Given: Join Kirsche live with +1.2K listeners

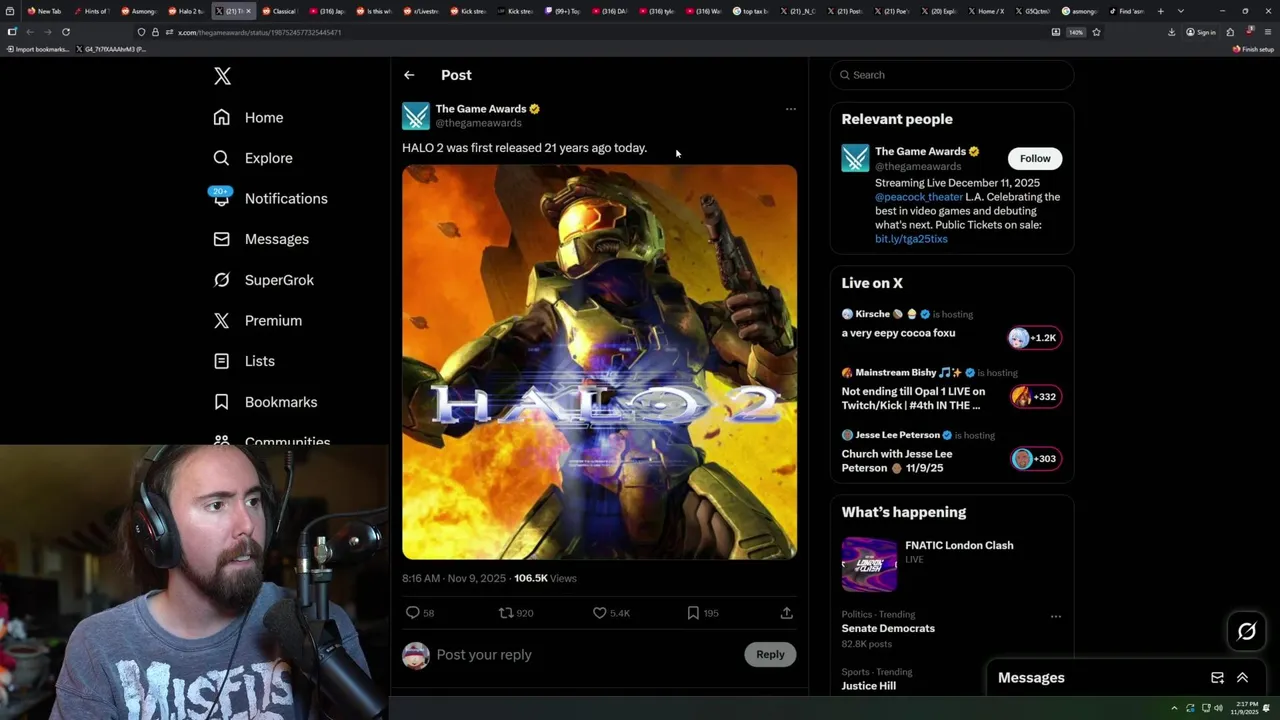Looking at the screenshot, I should (x=1035, y=338).
